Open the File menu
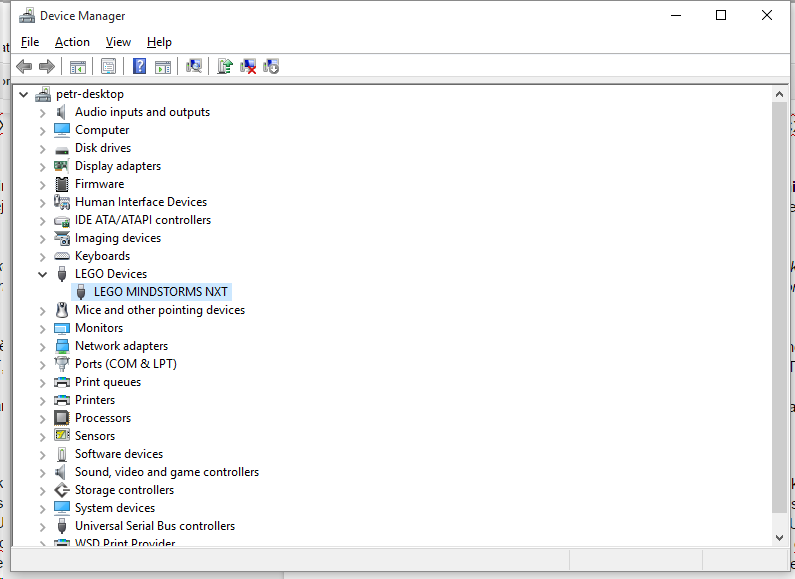 (30, 42)
